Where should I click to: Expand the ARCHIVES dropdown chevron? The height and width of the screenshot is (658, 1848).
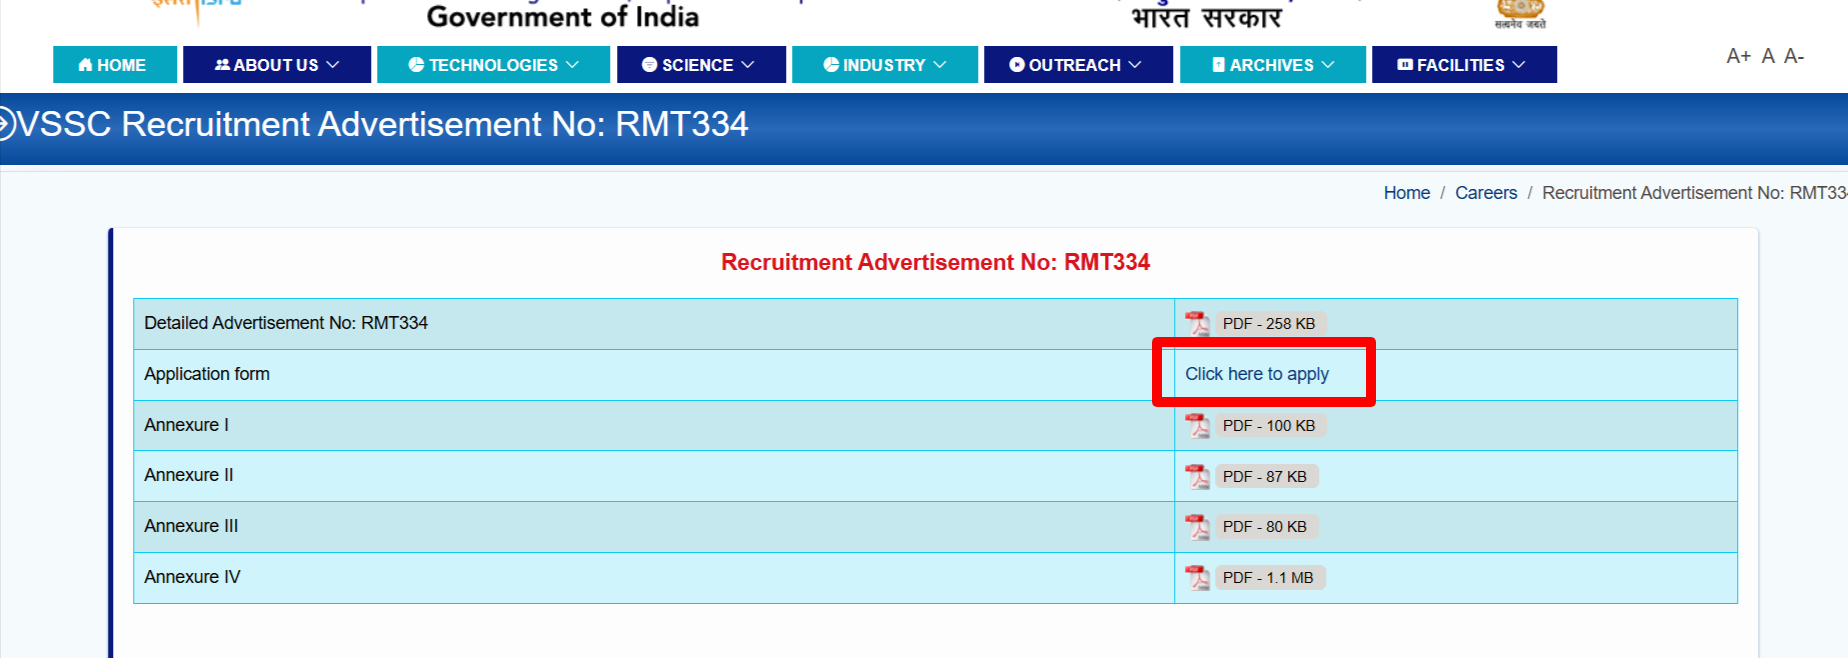point(1328,65)
